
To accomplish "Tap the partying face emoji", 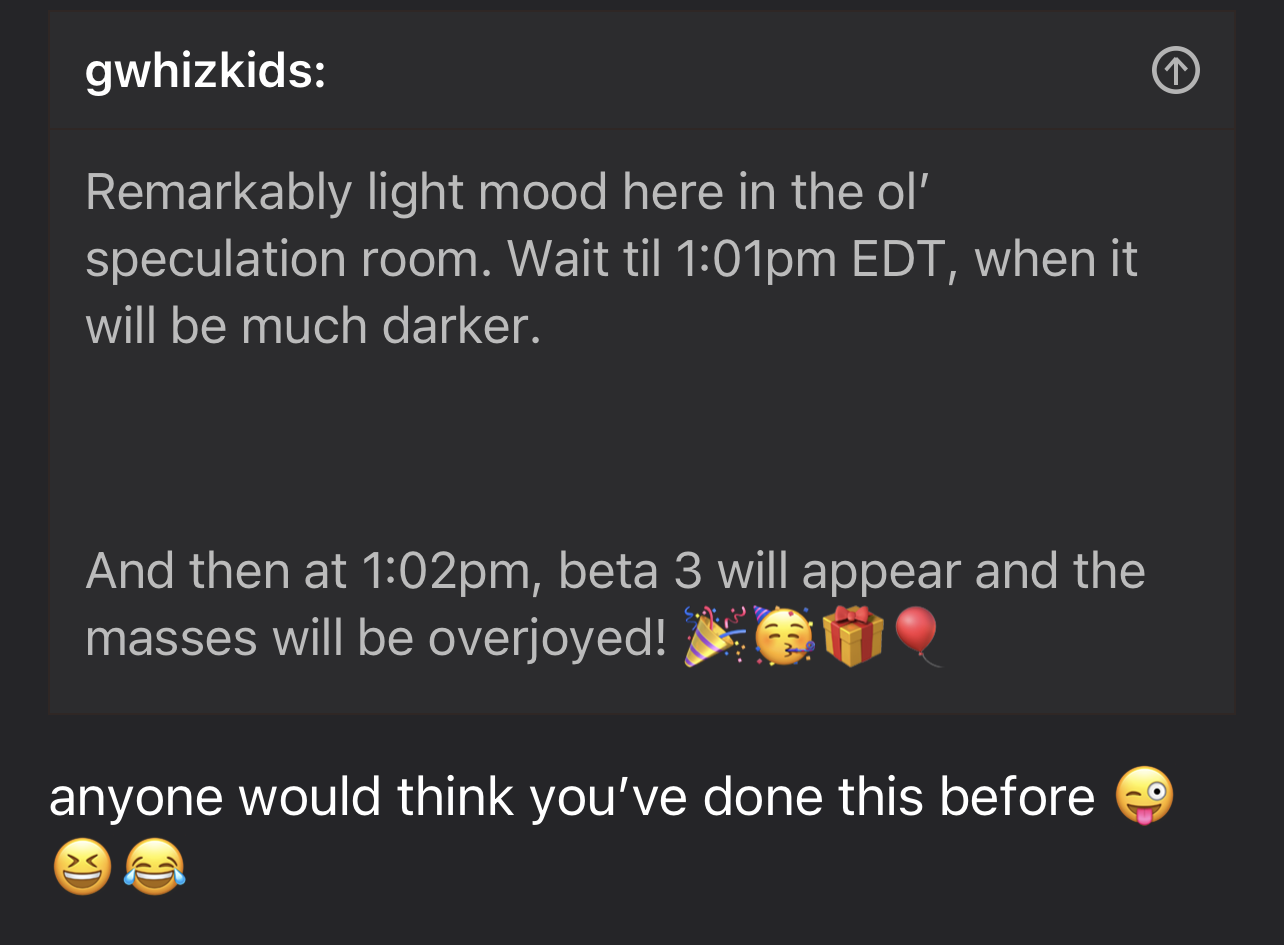I will point(783,636).
